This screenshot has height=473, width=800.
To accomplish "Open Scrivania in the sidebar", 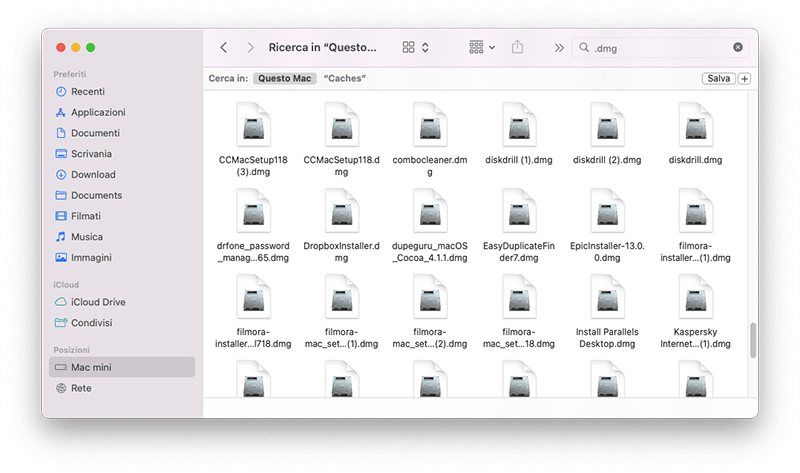I will (x=121, y=154).
